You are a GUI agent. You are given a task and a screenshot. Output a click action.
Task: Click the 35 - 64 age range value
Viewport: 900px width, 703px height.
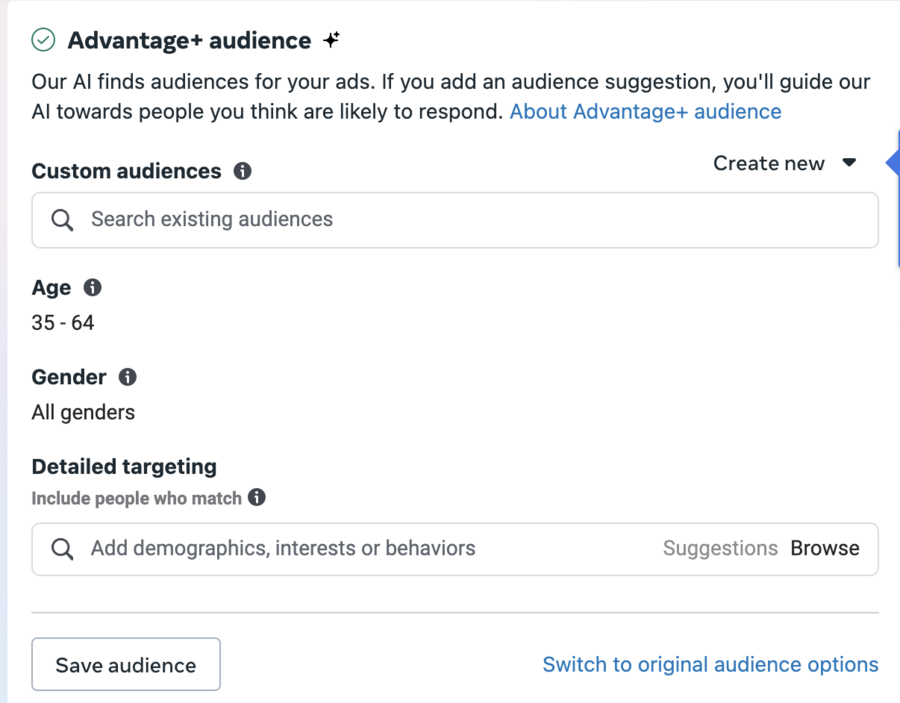[63, 323]
